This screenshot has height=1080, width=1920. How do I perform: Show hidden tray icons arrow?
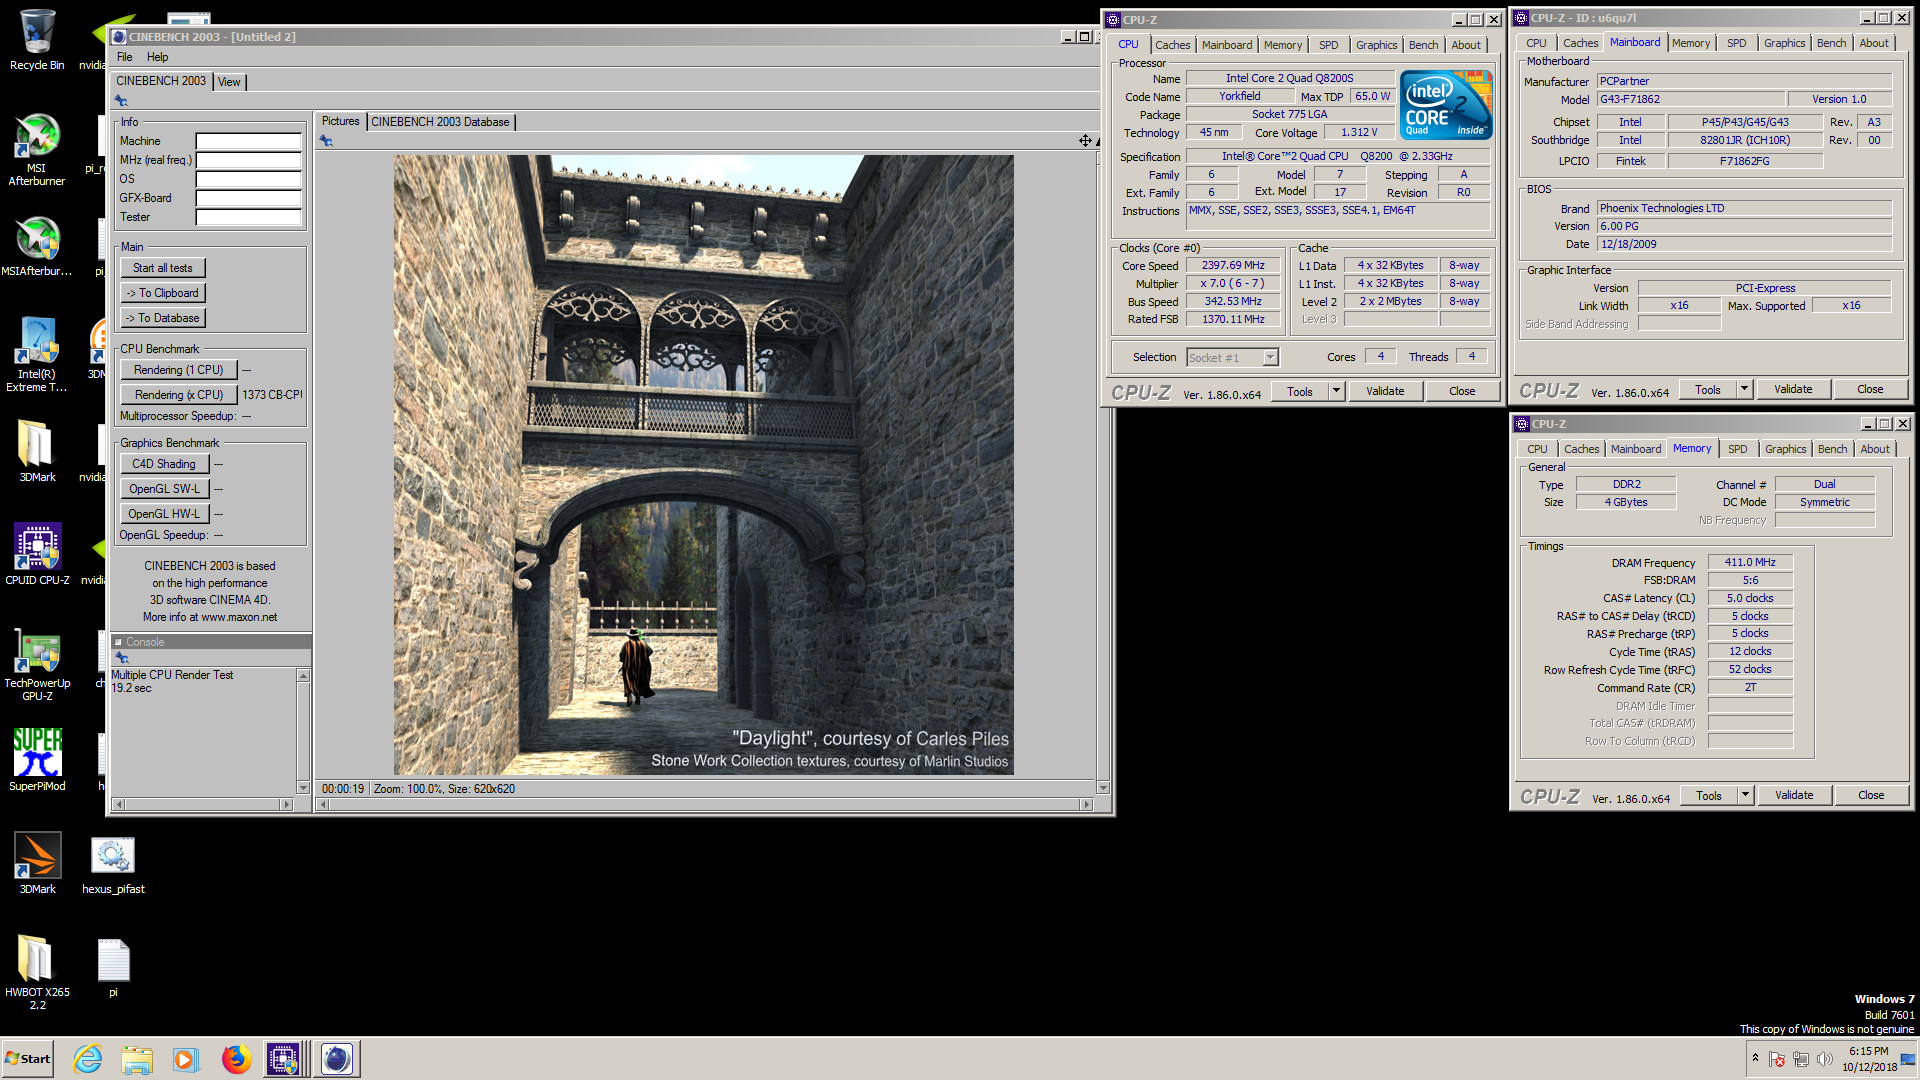pos(1755,1058)
